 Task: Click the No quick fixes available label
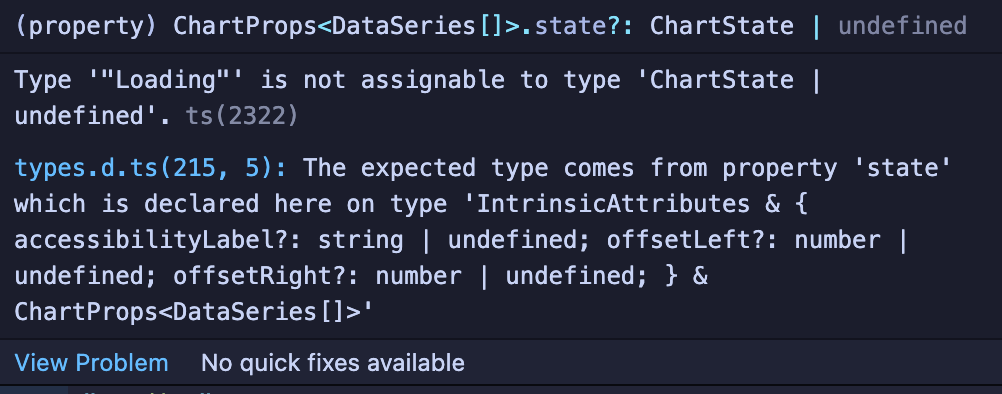(332, 363)
